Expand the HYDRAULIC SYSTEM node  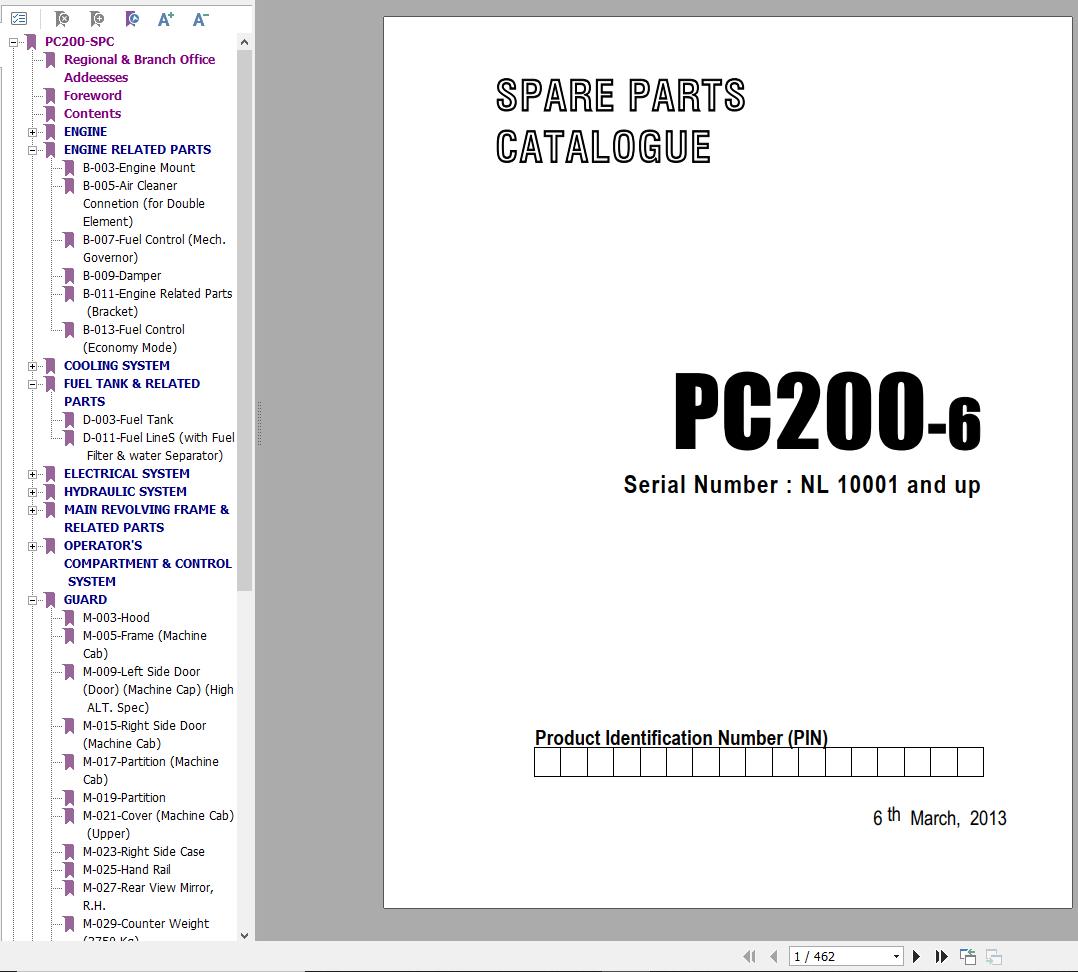click(x=32, y=492)
